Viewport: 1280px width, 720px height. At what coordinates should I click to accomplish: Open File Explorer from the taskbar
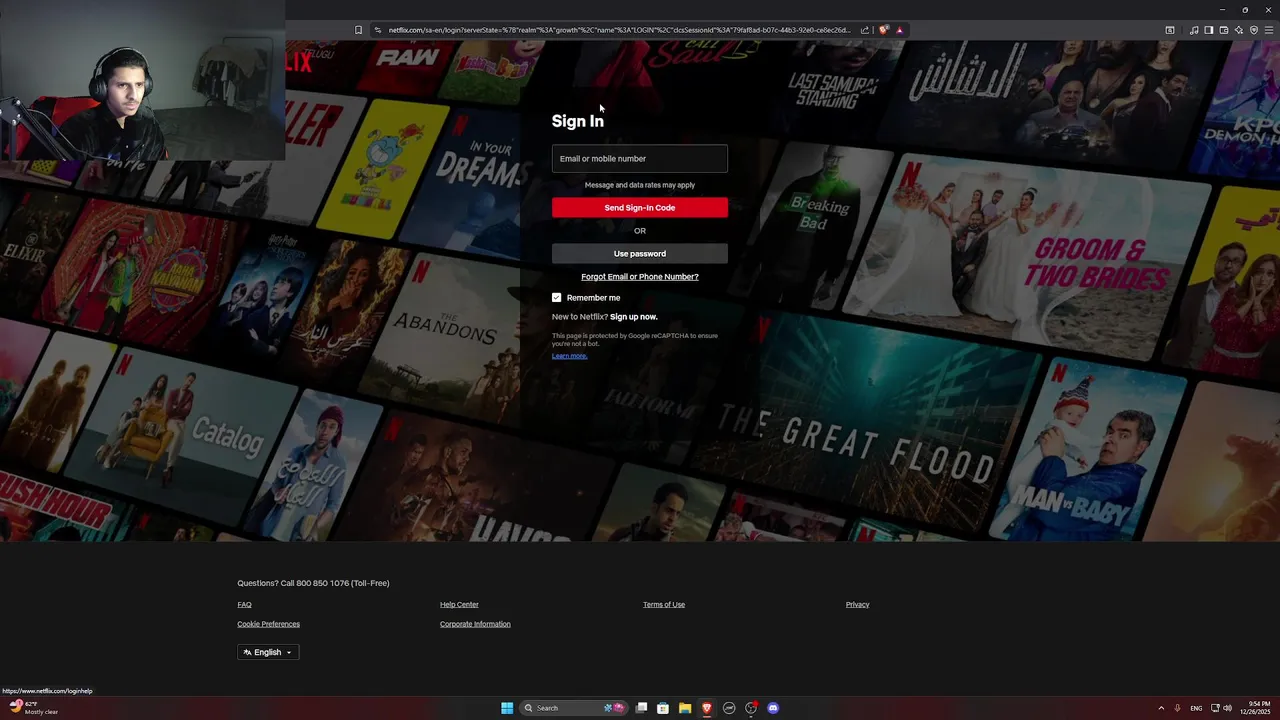point(685,708)
